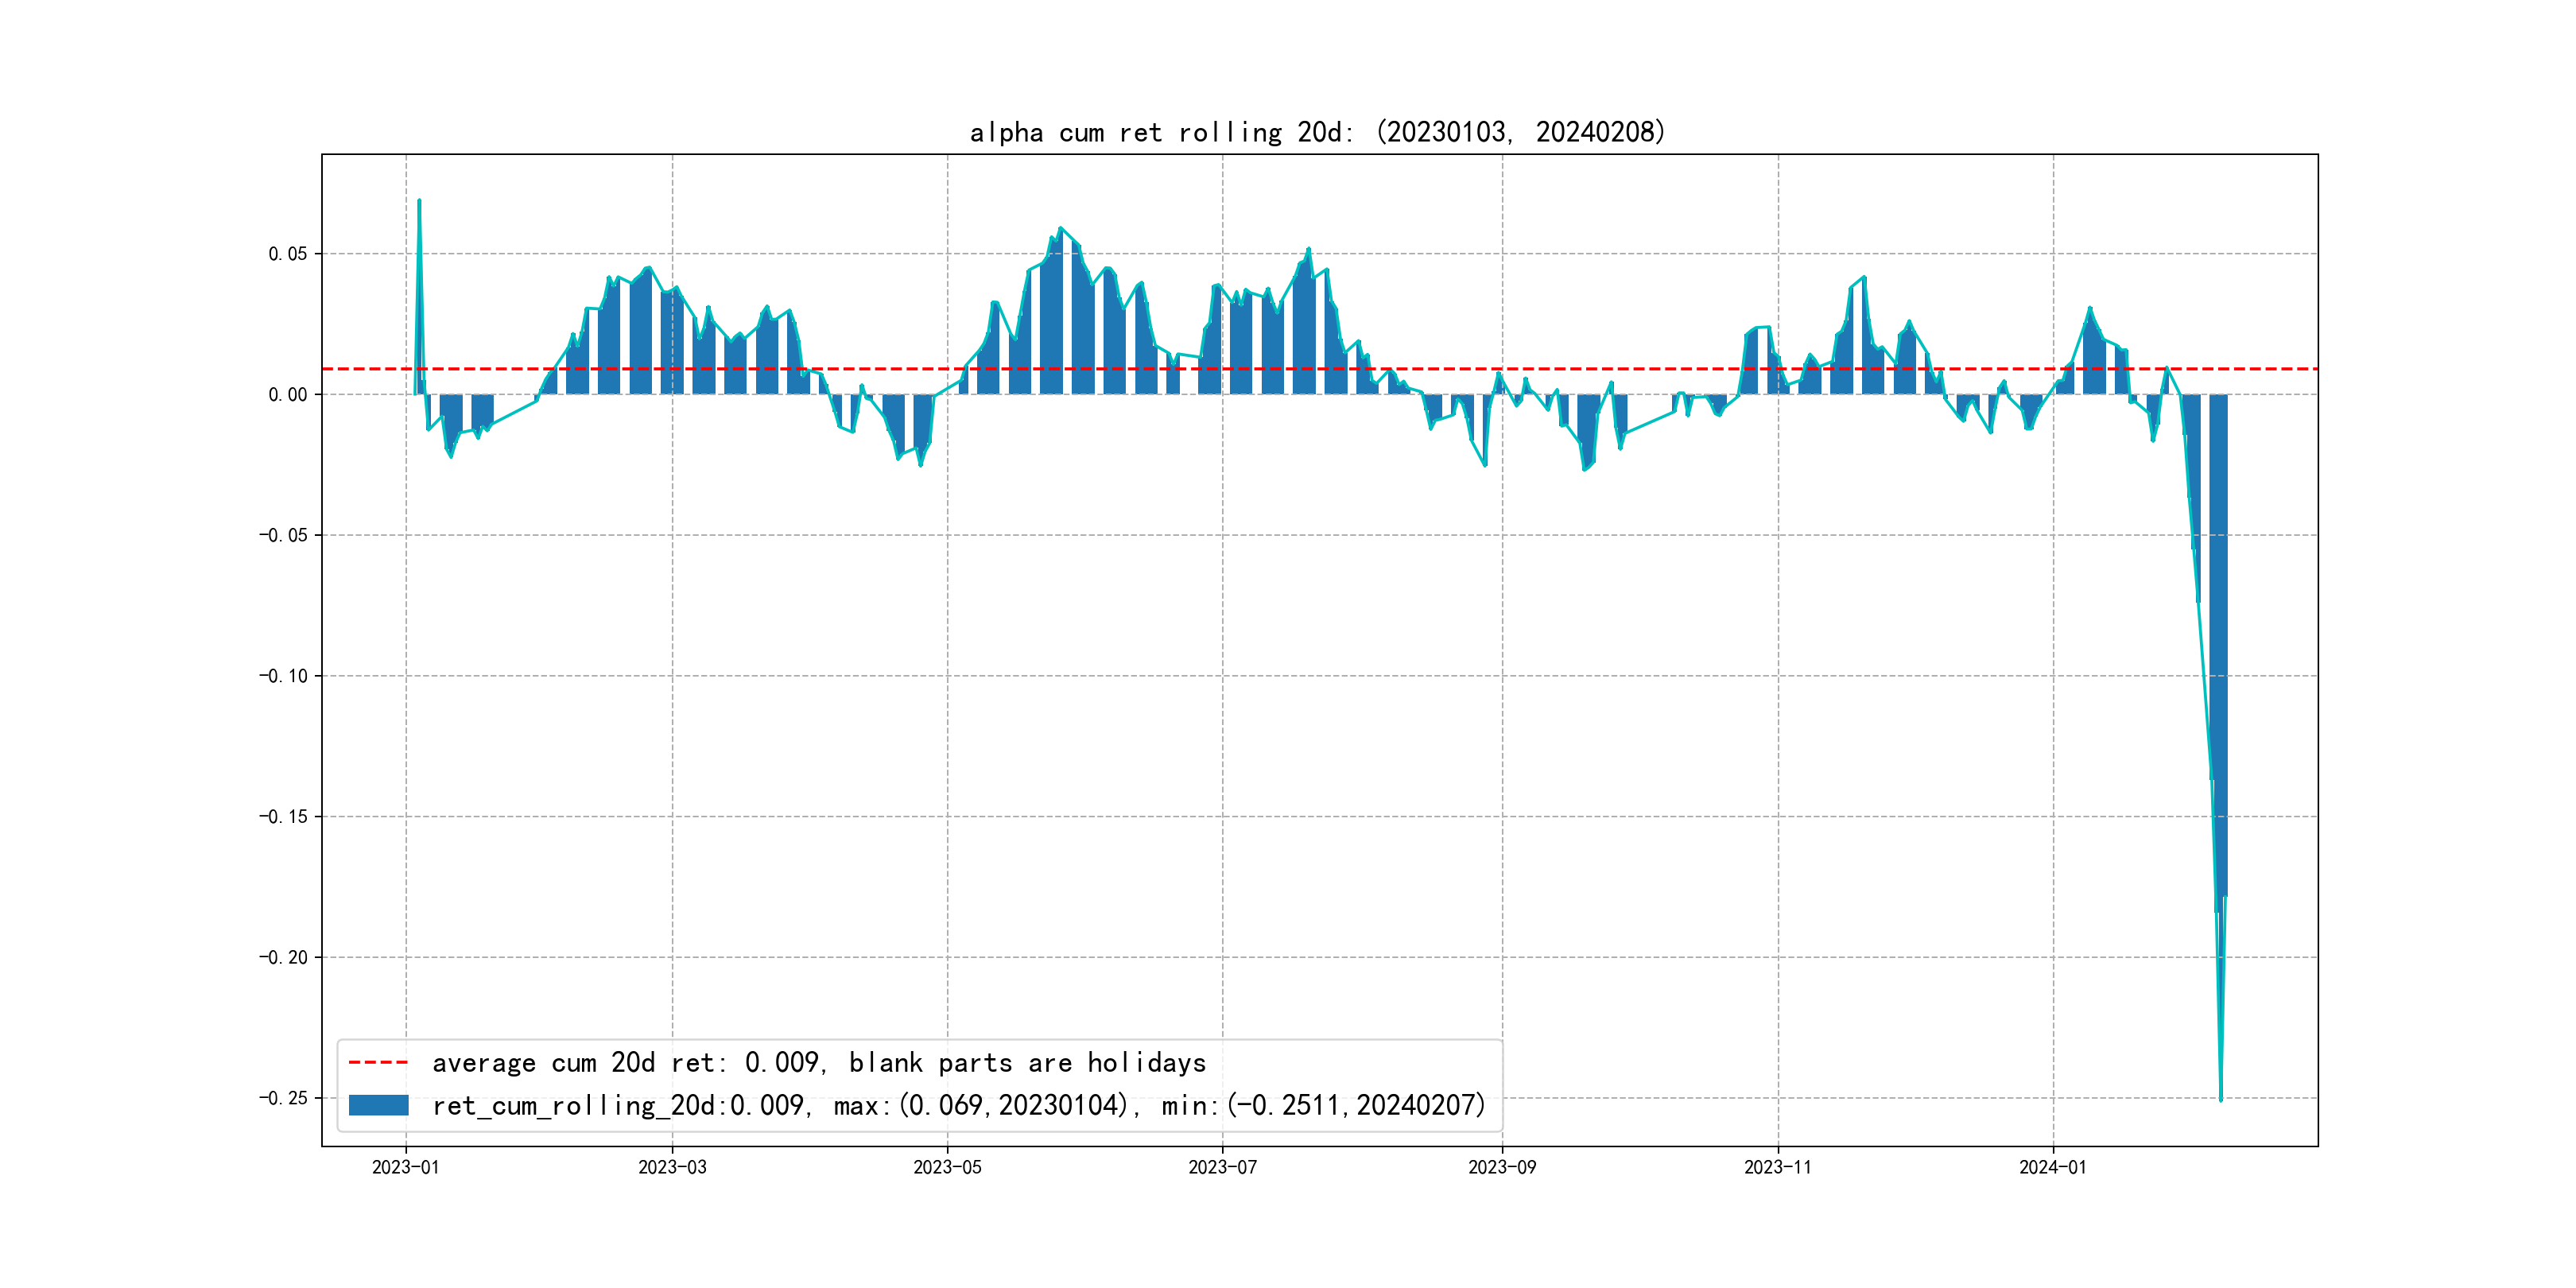Image resolution: width=2576 pixels, height=1288 pixels.
Task: Click the 2023-03 x-axis tick label
Action: pos(672,1167)
